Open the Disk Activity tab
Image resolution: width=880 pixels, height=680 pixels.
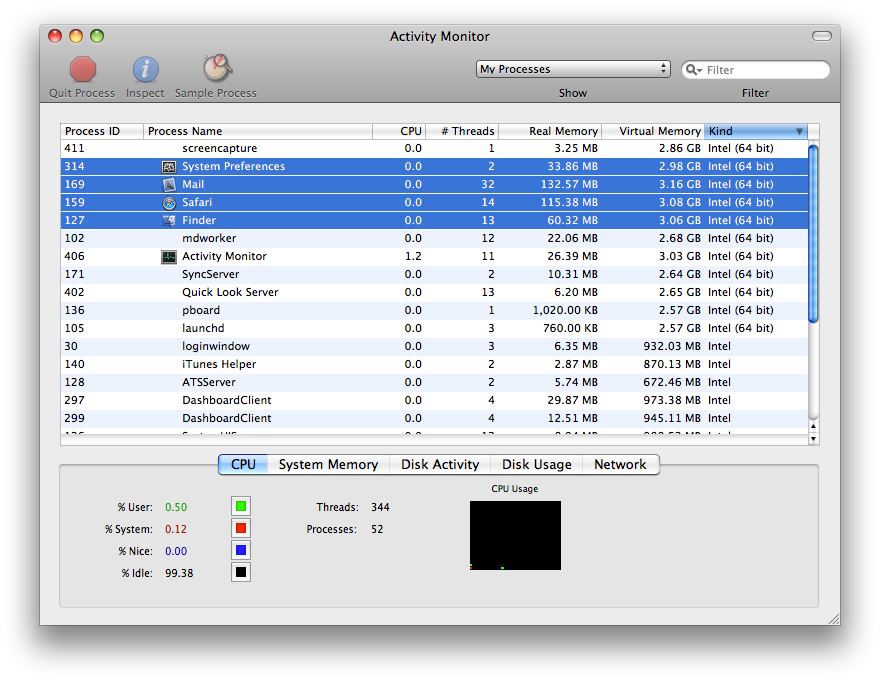tap(440, 465)
